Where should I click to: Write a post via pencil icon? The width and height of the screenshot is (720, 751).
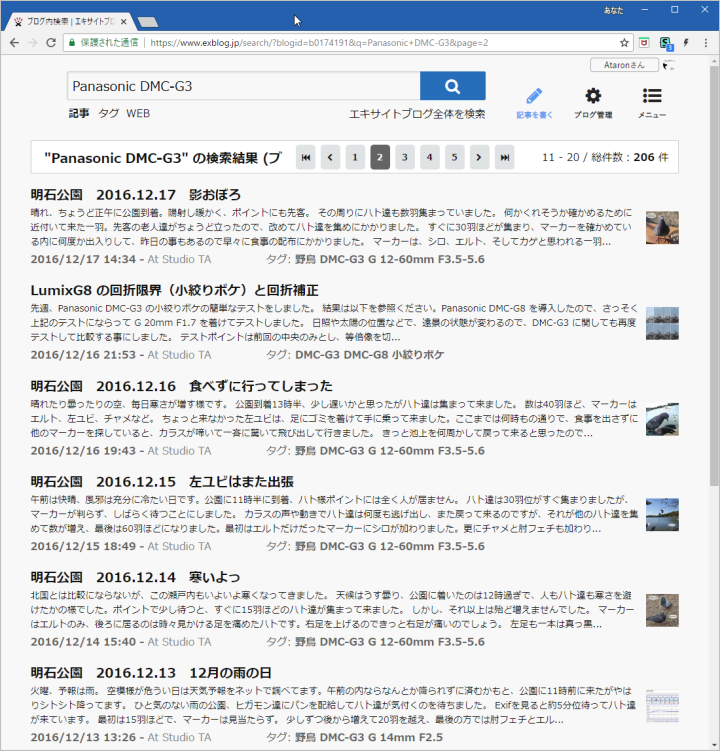pos(534,102)
